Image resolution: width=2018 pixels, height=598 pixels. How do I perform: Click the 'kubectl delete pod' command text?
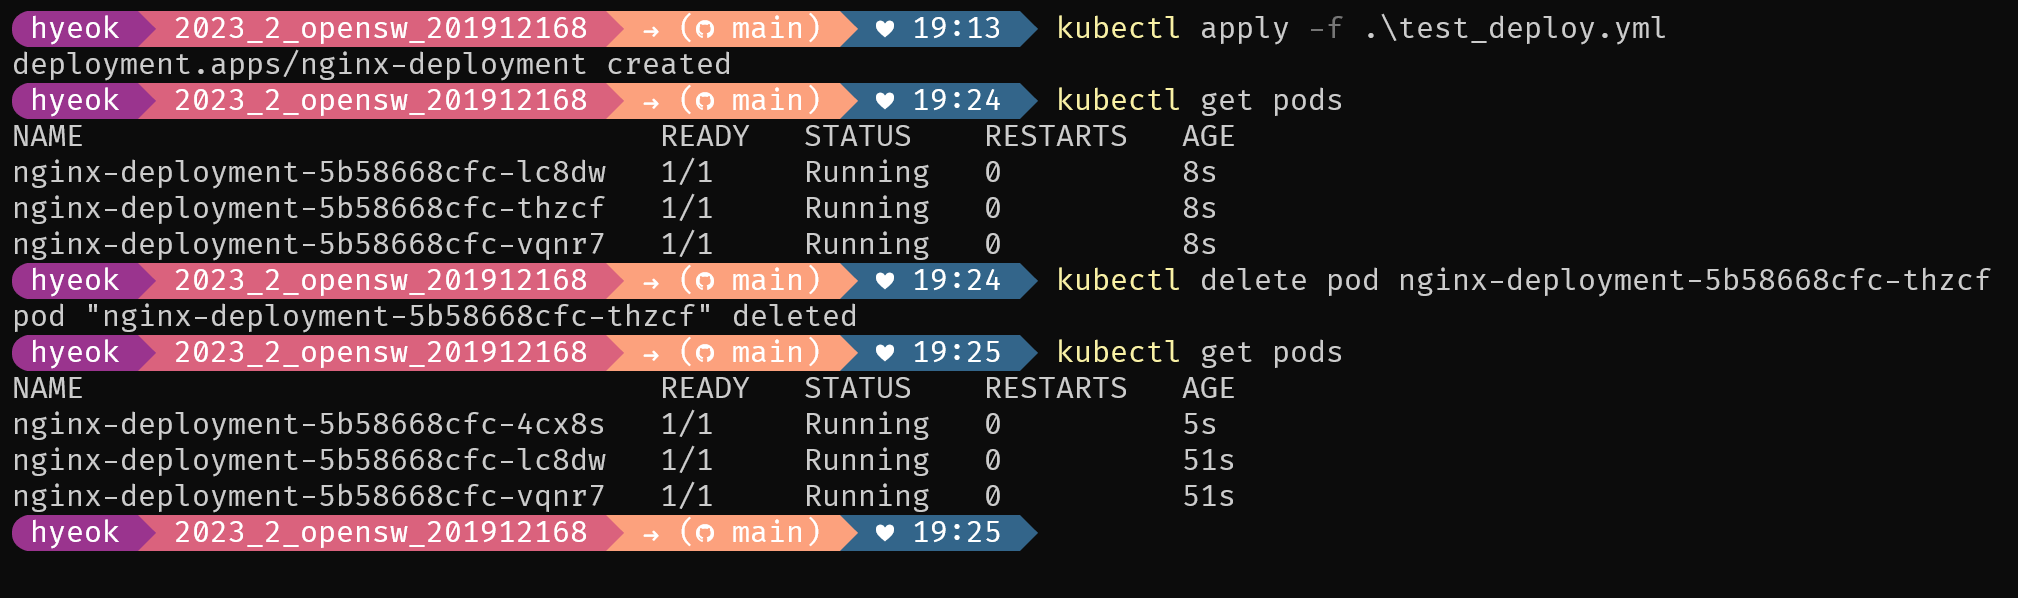click(1217, 280)
